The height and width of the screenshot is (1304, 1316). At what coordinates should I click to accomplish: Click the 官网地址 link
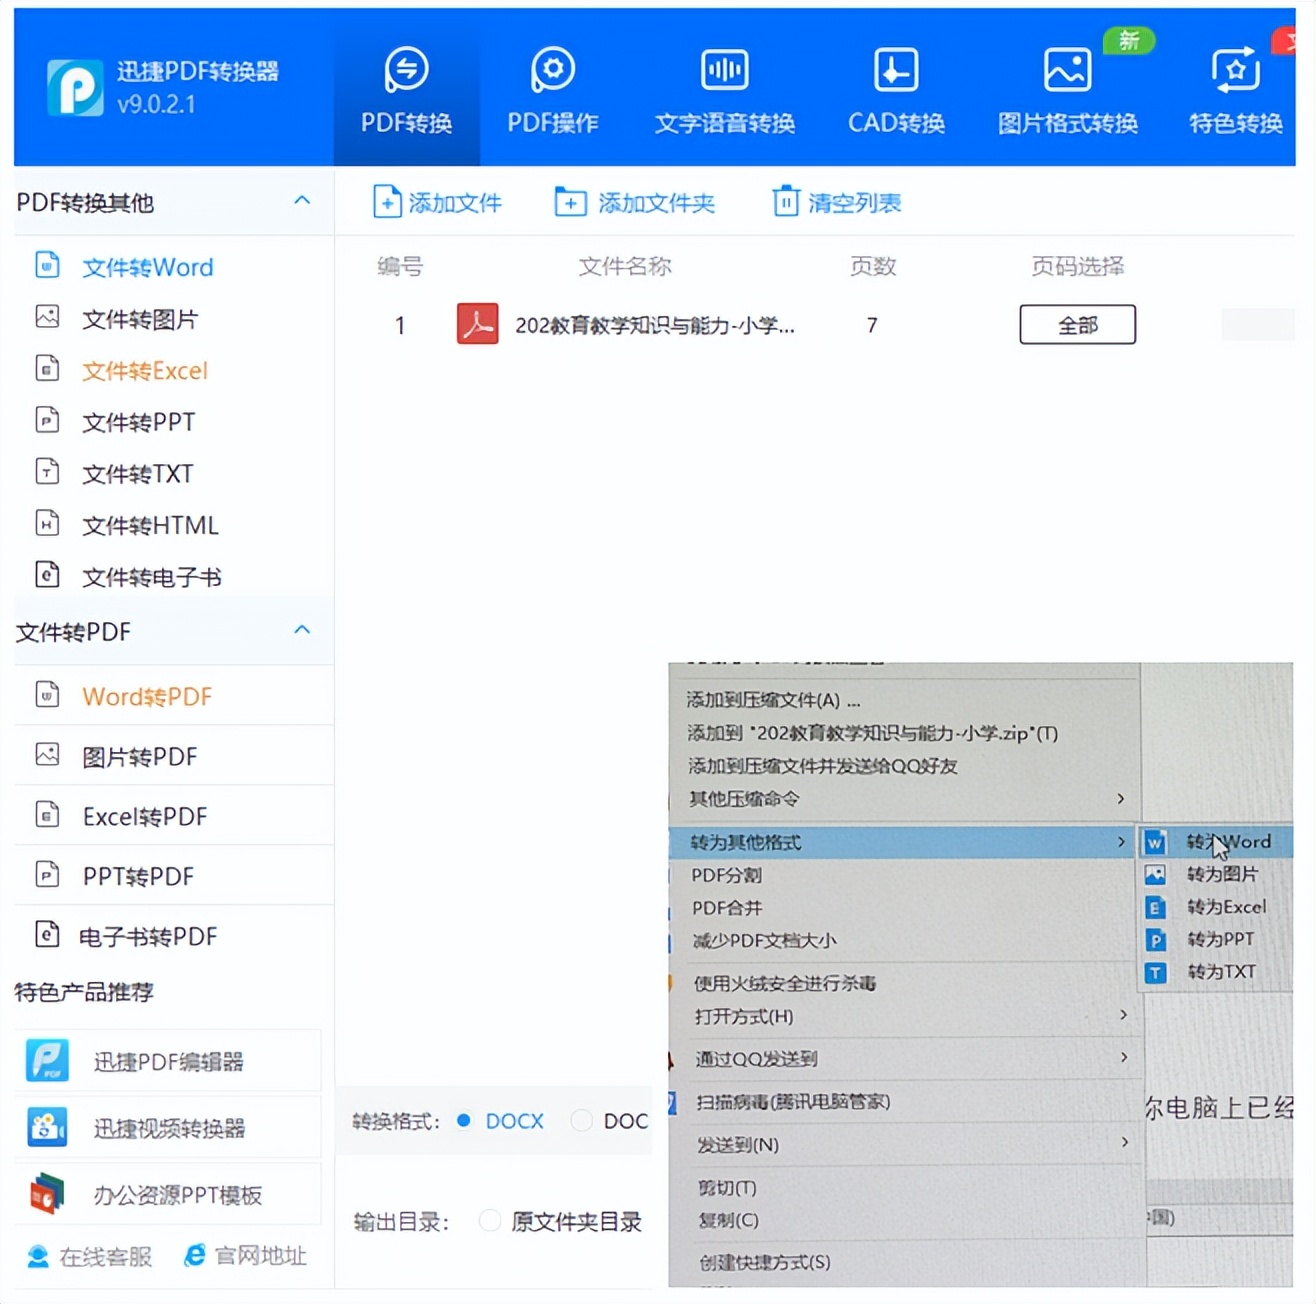click(x=246, y=1256)
